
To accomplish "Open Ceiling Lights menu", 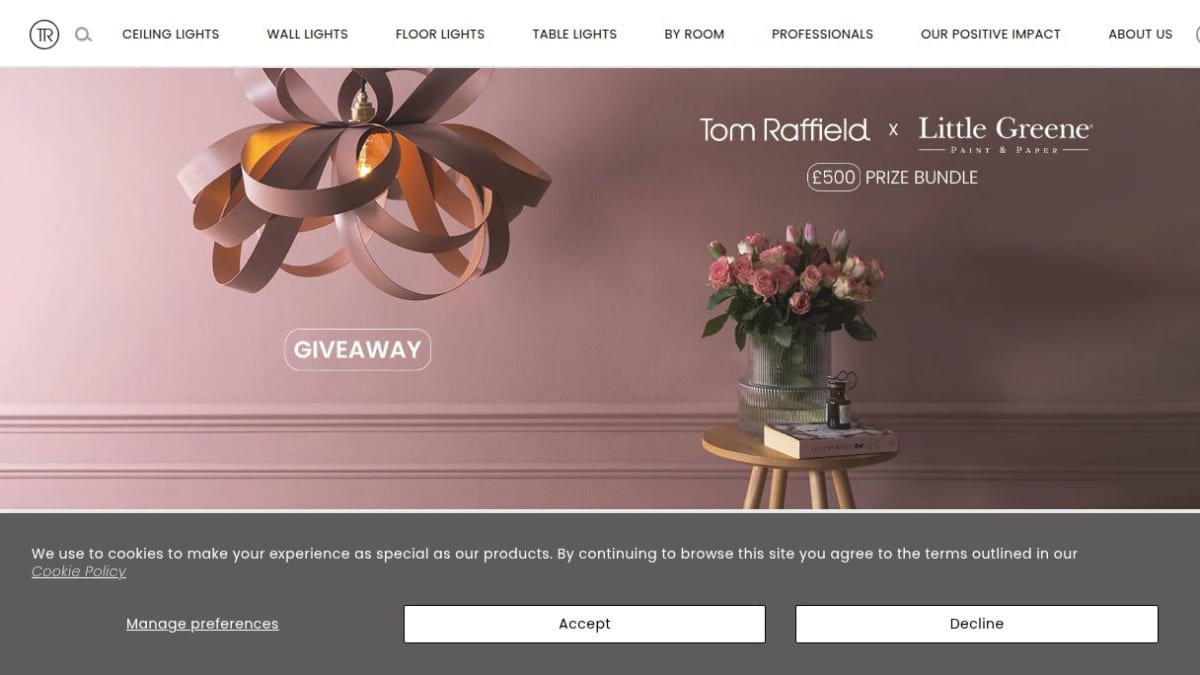I will pyautogui.click(x=171, y=34).
